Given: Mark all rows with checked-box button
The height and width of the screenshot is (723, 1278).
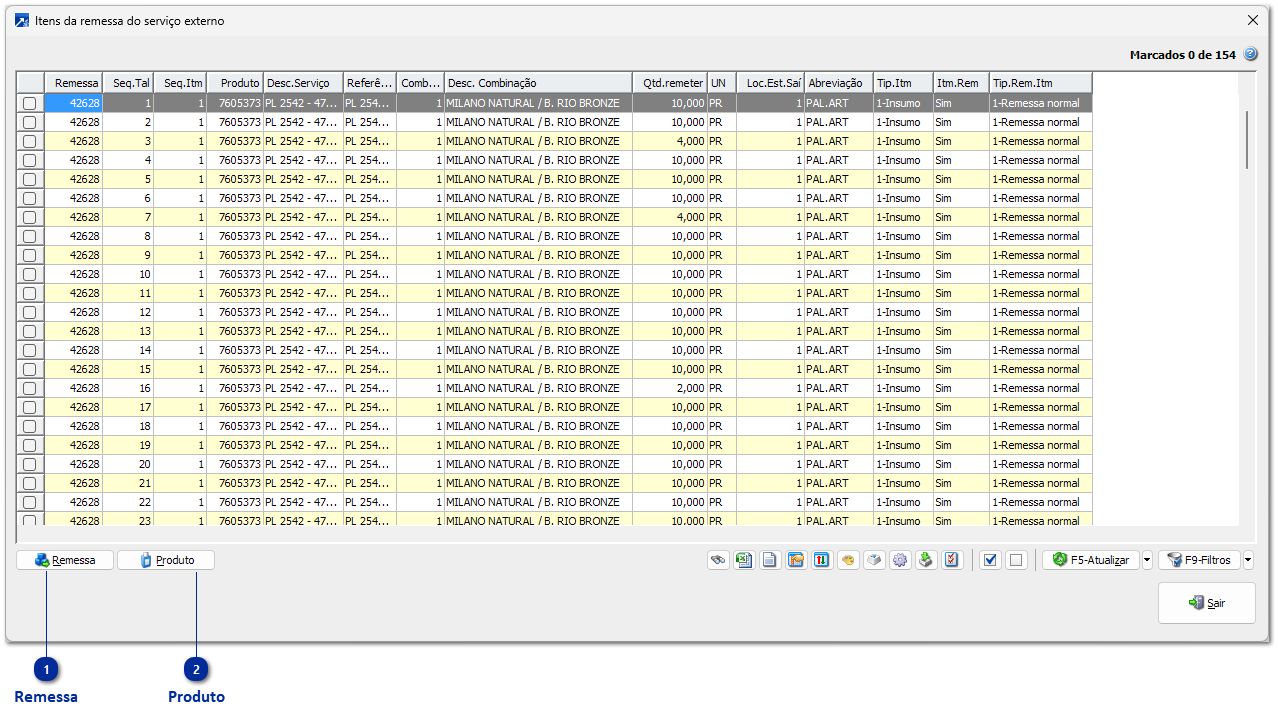Looking at the screenshot, I should (991, 561).
